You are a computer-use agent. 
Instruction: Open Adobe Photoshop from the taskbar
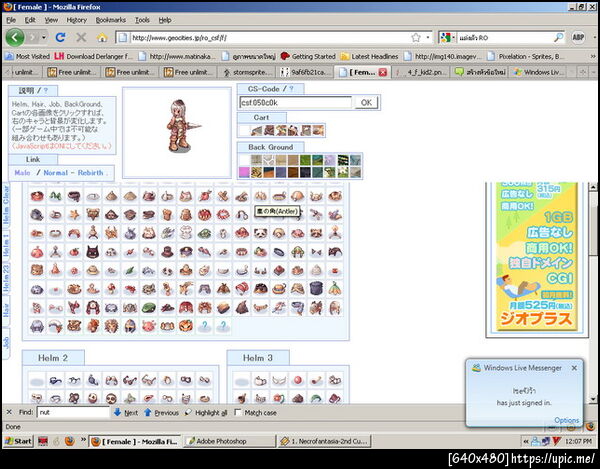(x=229, y=441)
